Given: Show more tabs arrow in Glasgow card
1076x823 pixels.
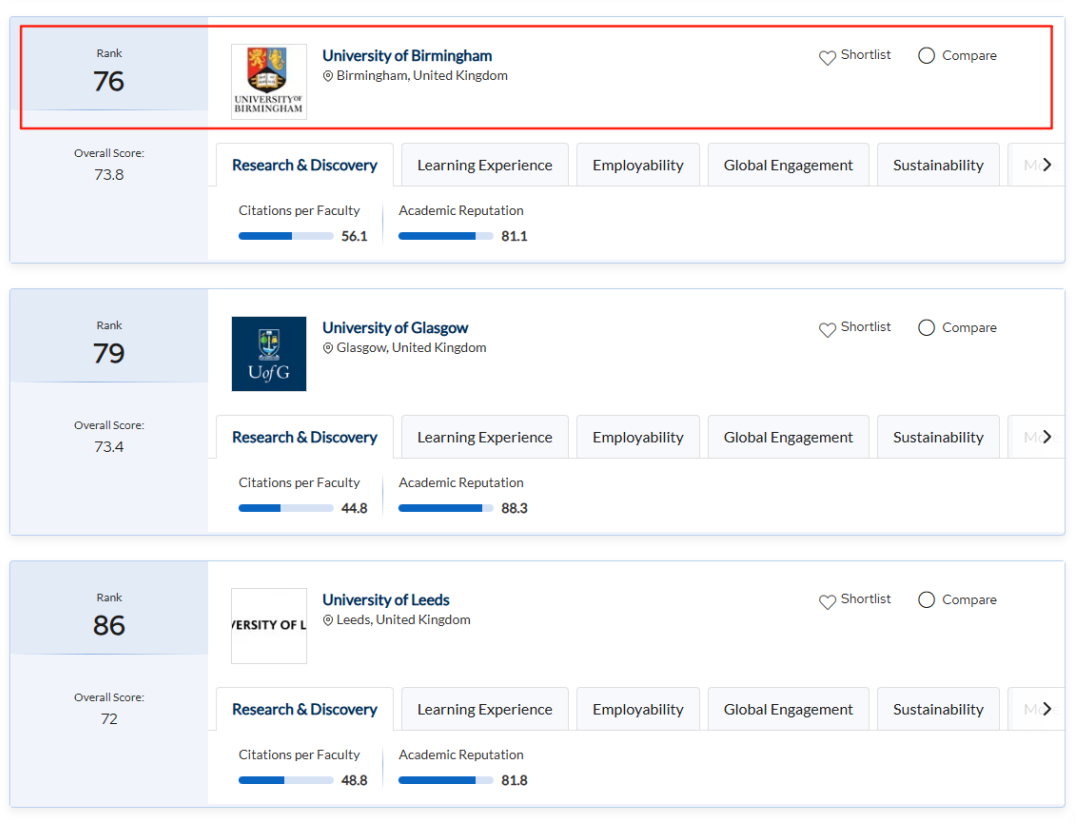Looking at the screenshot, I should tap(1046, 437).
